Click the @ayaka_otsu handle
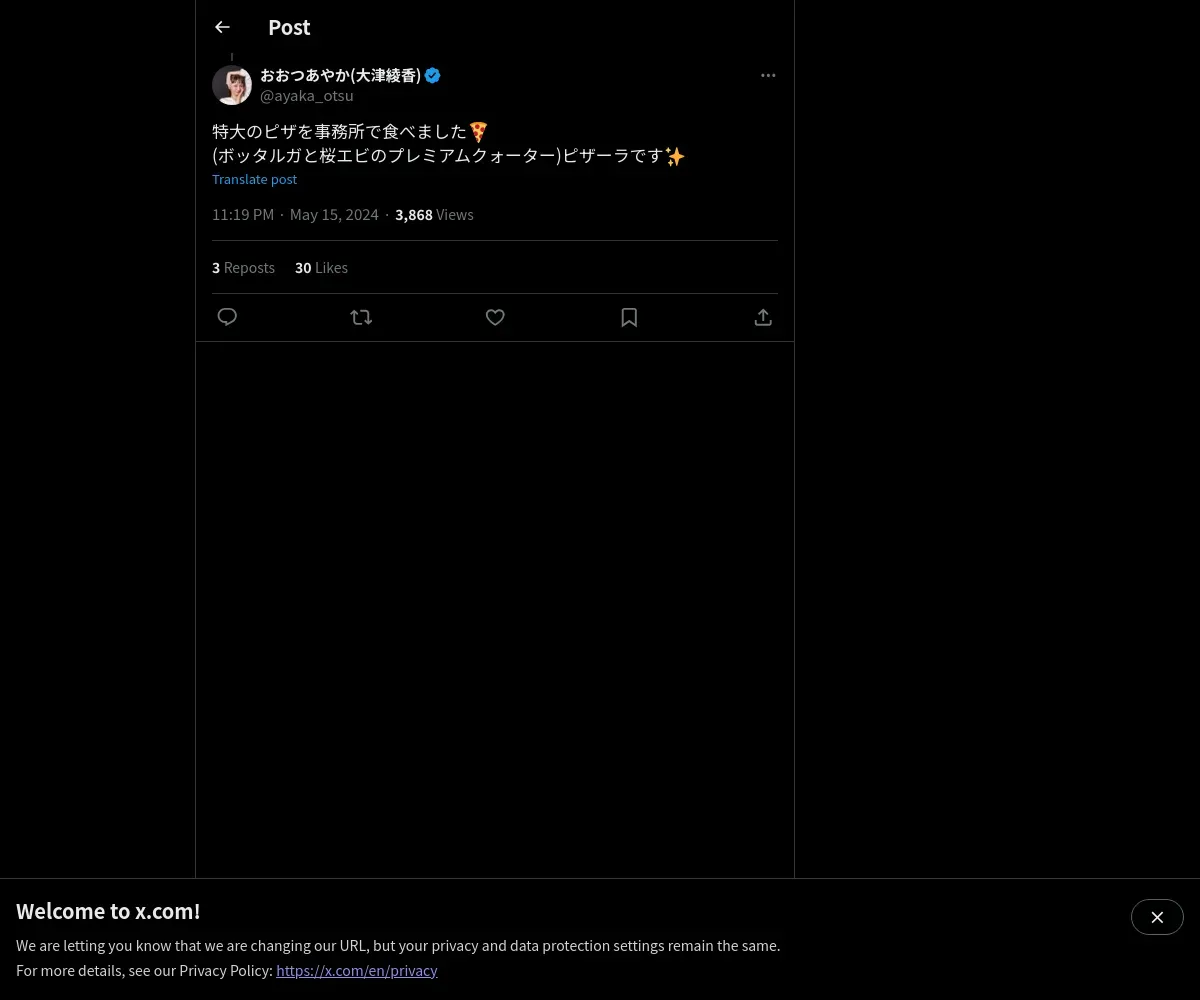The height and width of the screenshot is (1000, 1200). coord(307,96)
